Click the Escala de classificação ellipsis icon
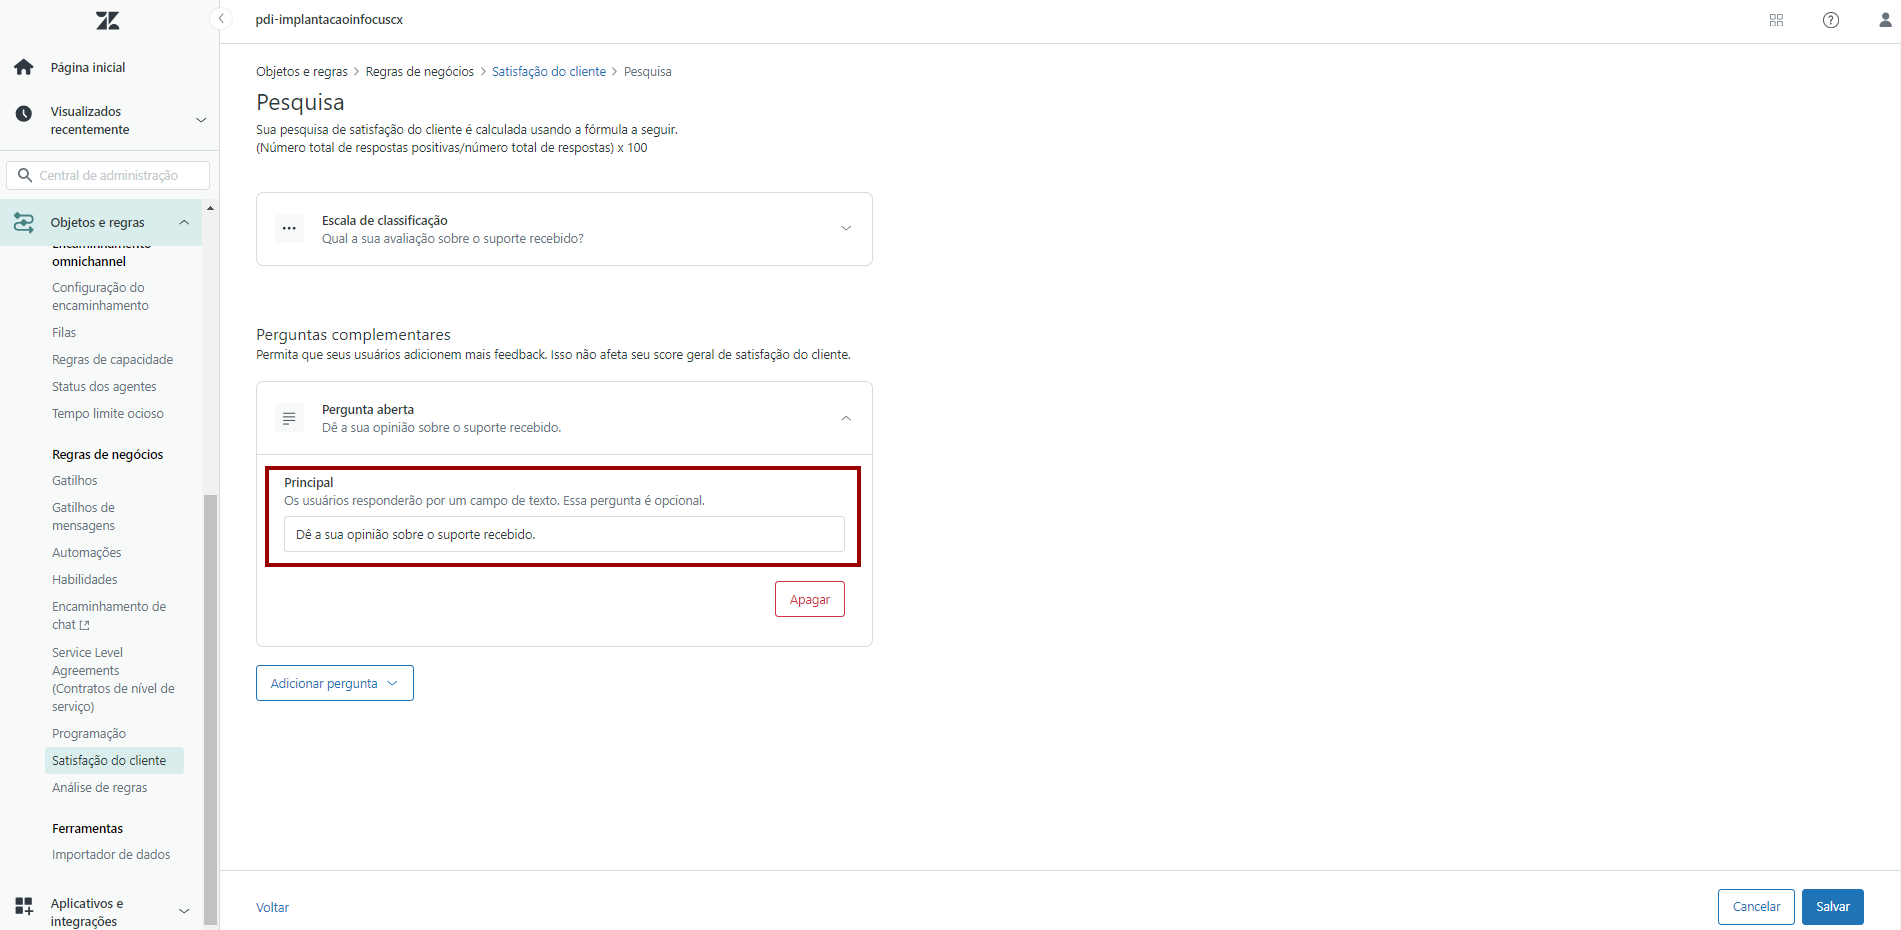1901x930 pixels. 289,229
